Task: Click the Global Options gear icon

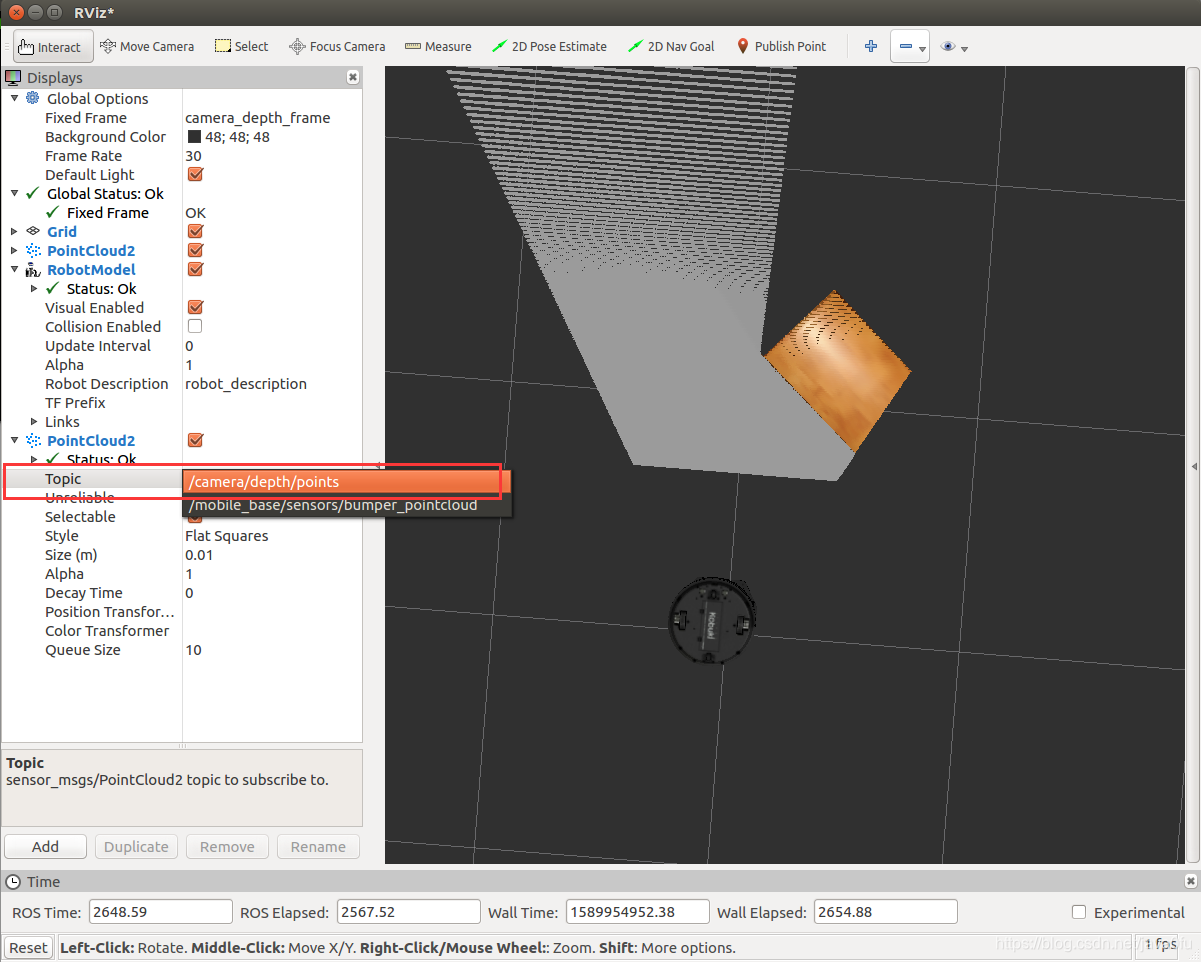Action: 33,98
